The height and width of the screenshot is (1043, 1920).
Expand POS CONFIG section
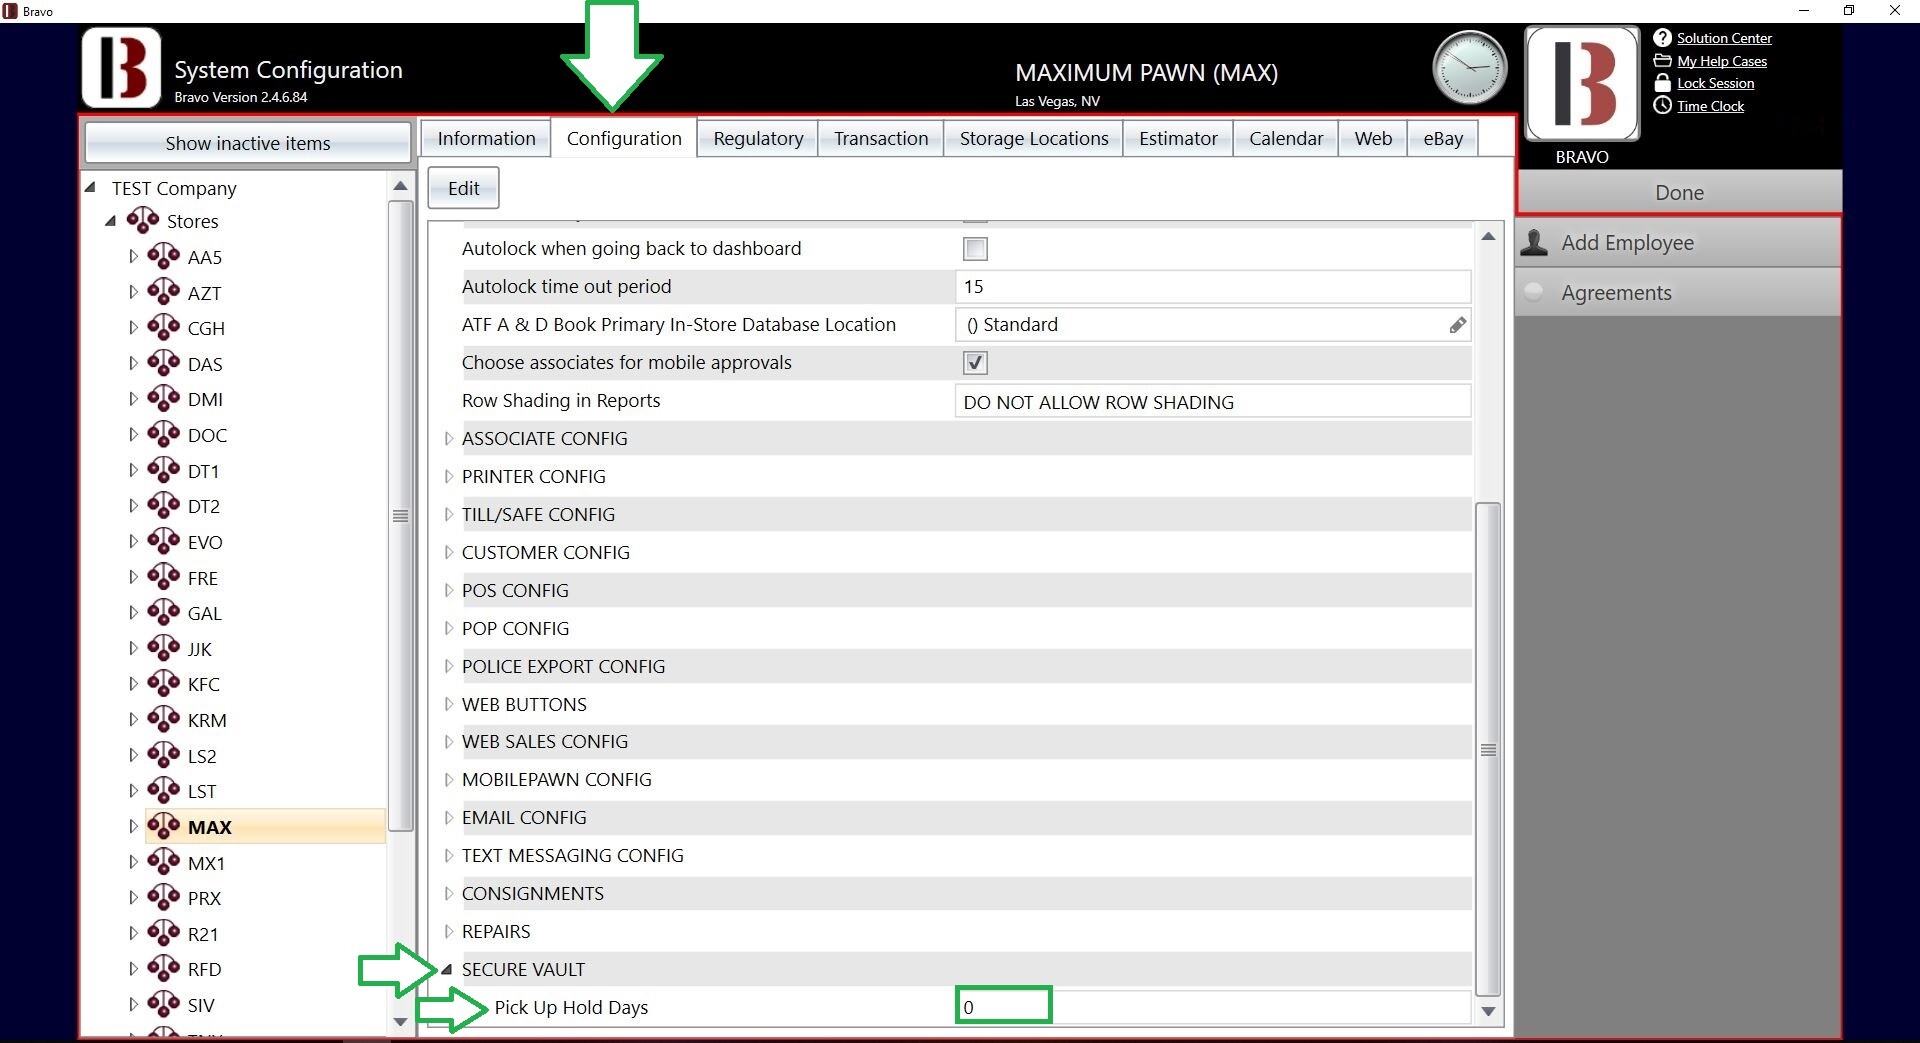(x=449, y=590)
